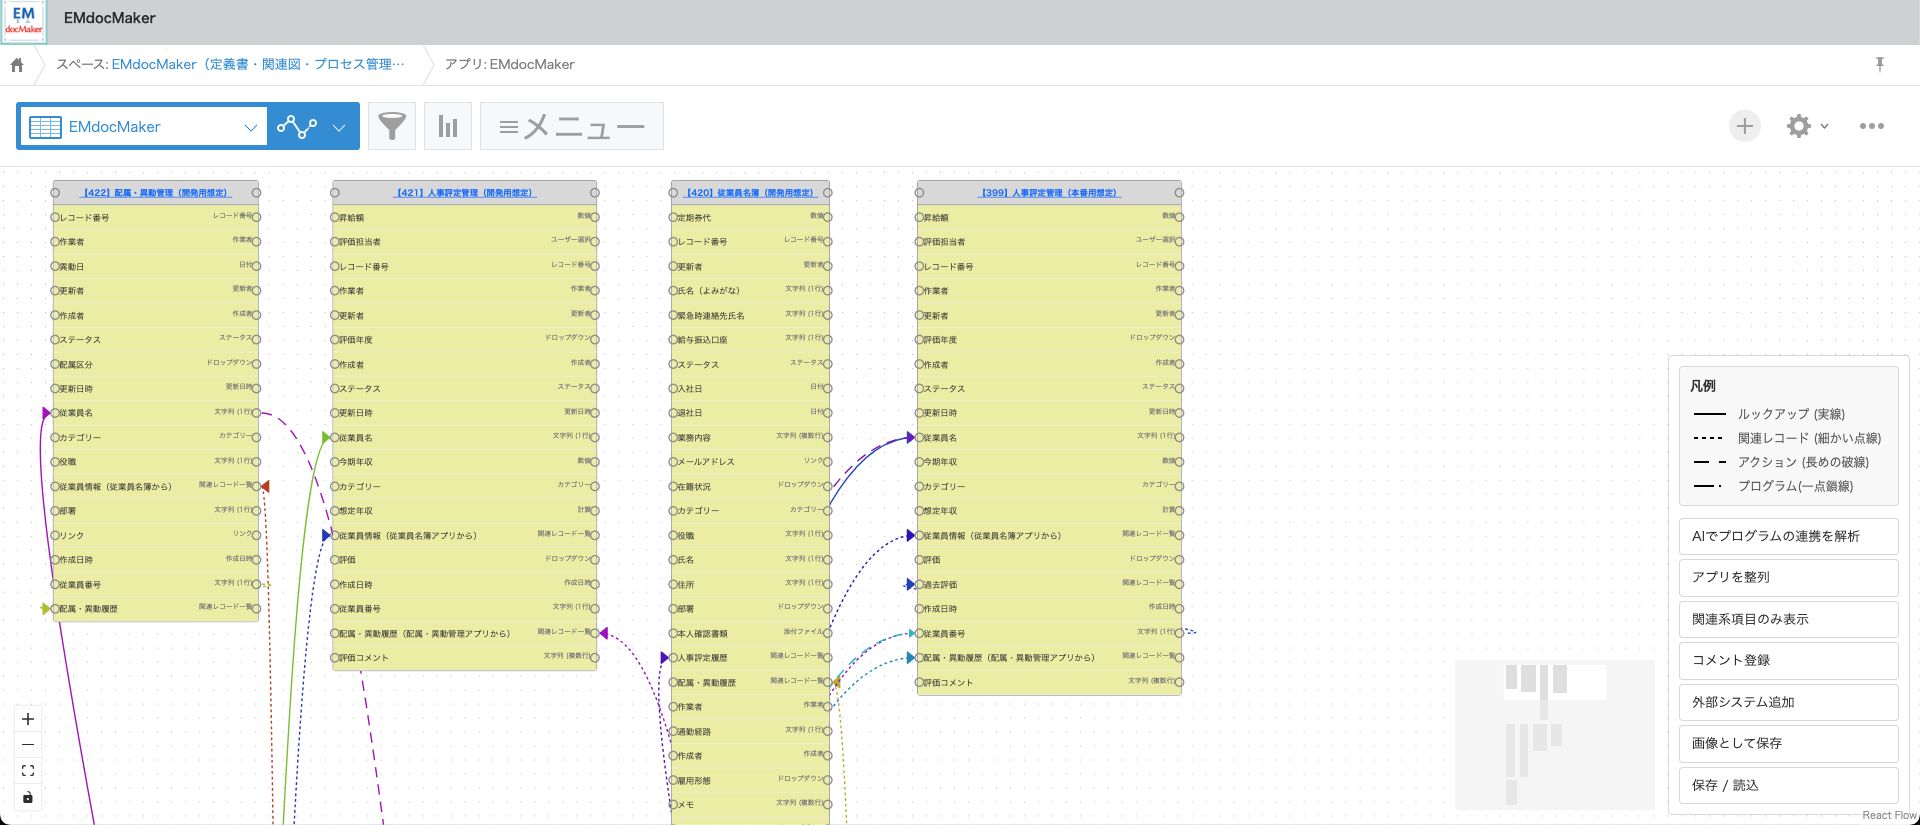
Task: Open the [420] 従業員名簿 app link
Action: (750, 192)
